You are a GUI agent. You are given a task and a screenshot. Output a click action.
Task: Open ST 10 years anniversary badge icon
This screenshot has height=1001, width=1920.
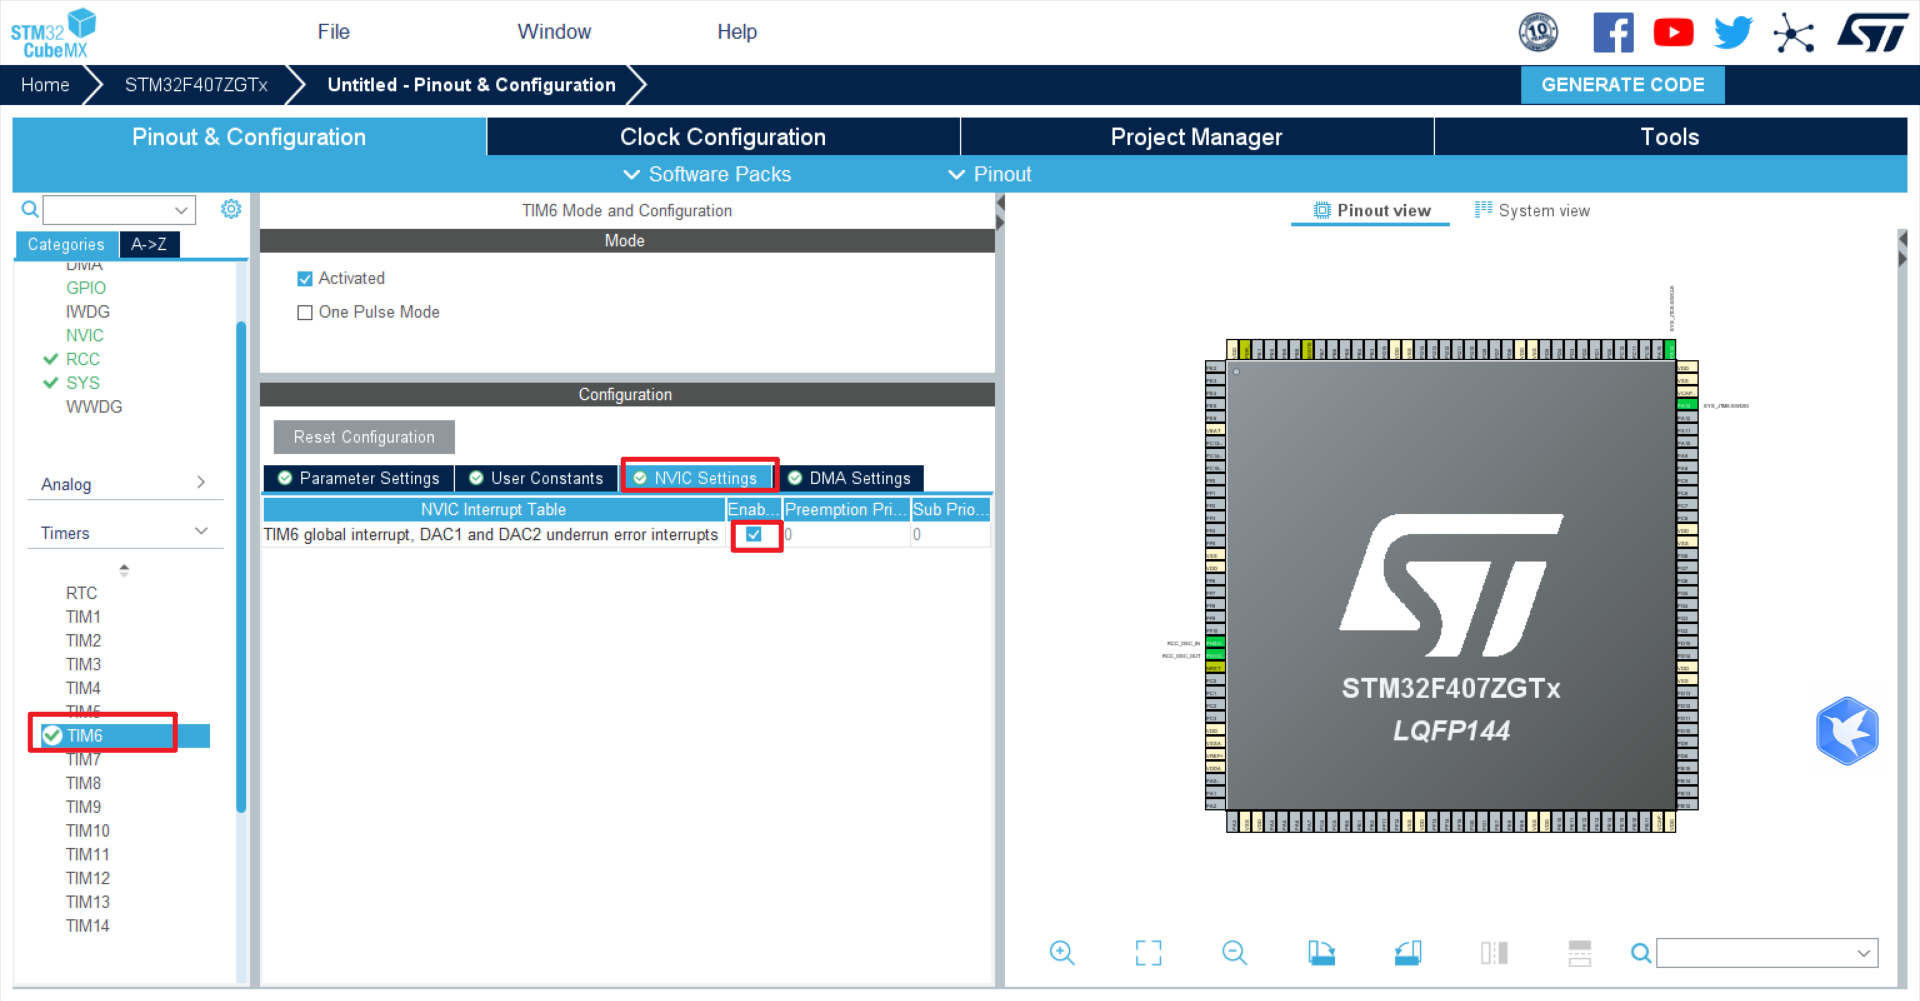click(1538, 32)
